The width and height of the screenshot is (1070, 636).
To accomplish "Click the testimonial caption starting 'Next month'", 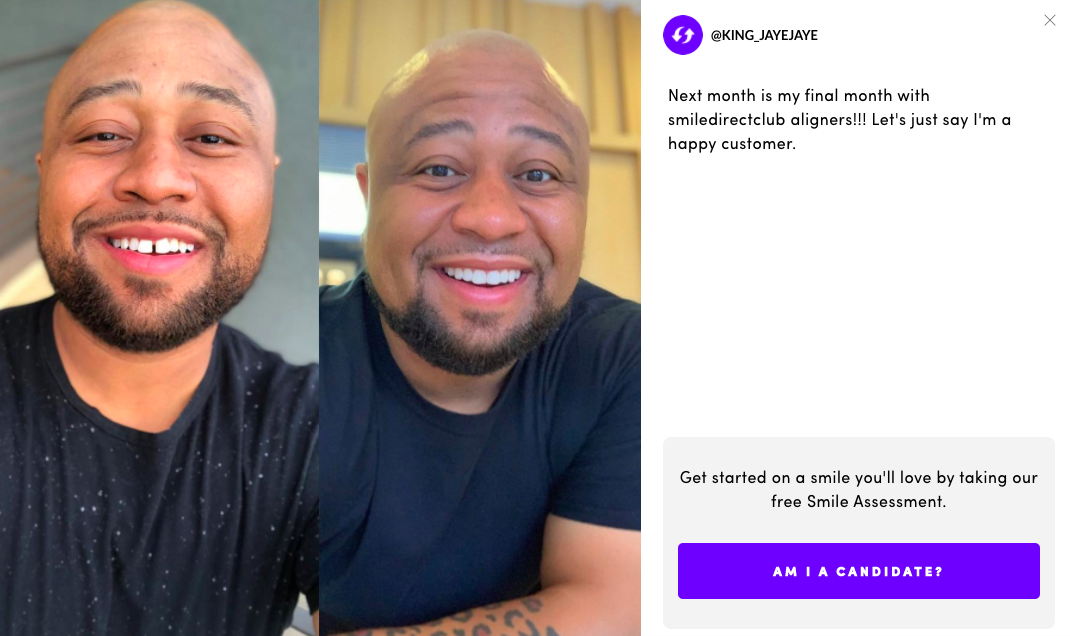I will [839, 119].
